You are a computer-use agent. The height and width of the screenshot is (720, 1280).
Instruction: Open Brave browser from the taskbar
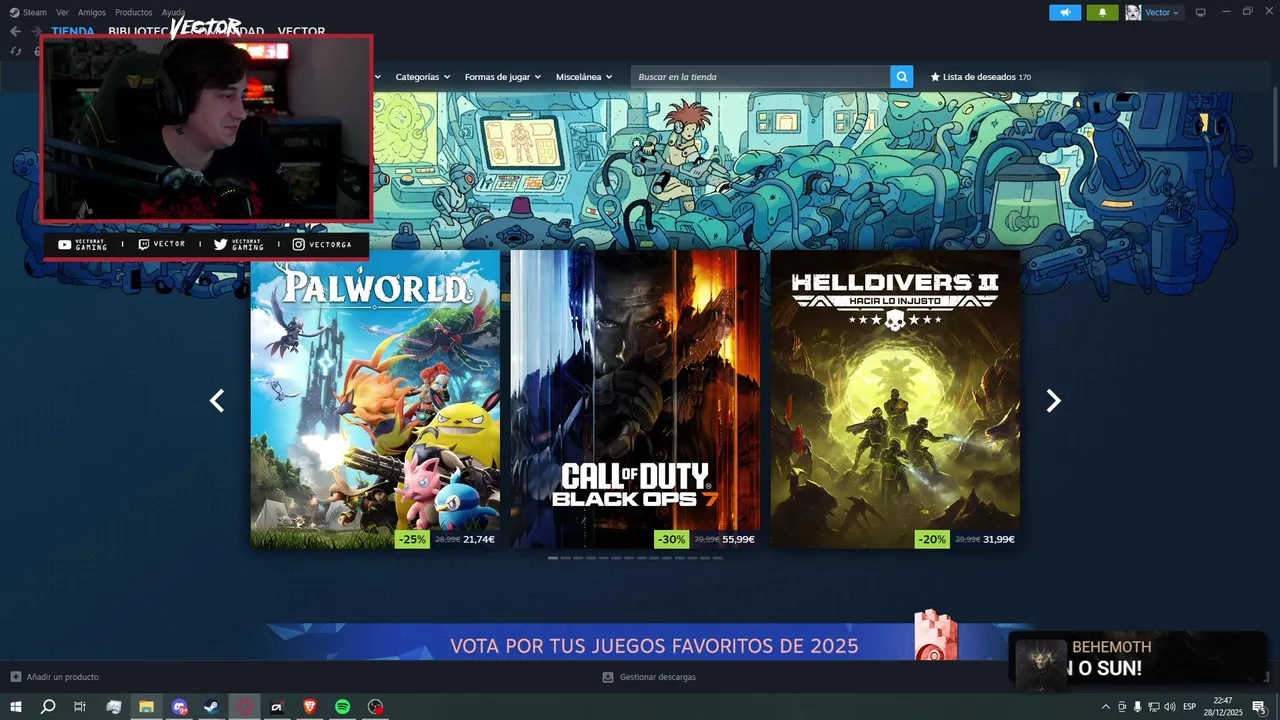[x=310, y=707]
